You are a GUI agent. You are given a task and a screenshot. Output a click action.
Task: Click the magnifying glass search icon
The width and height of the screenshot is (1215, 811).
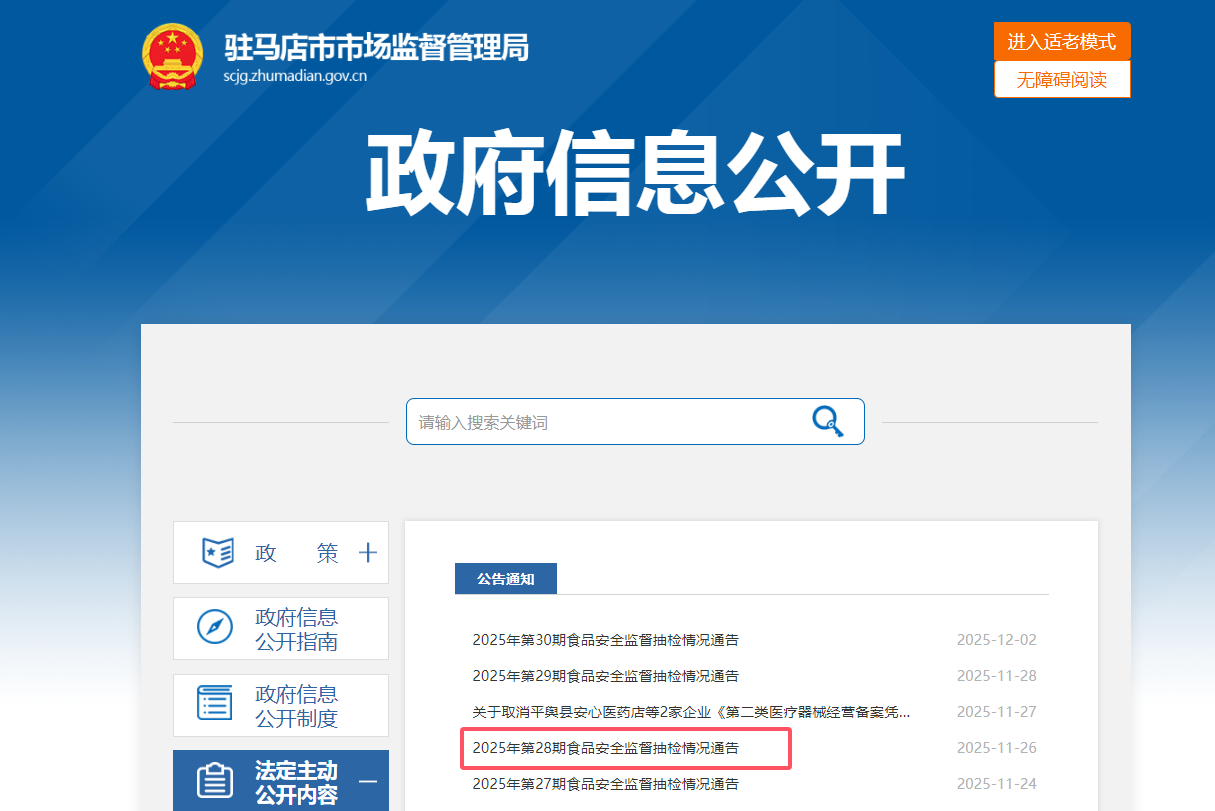coord(826,422)
